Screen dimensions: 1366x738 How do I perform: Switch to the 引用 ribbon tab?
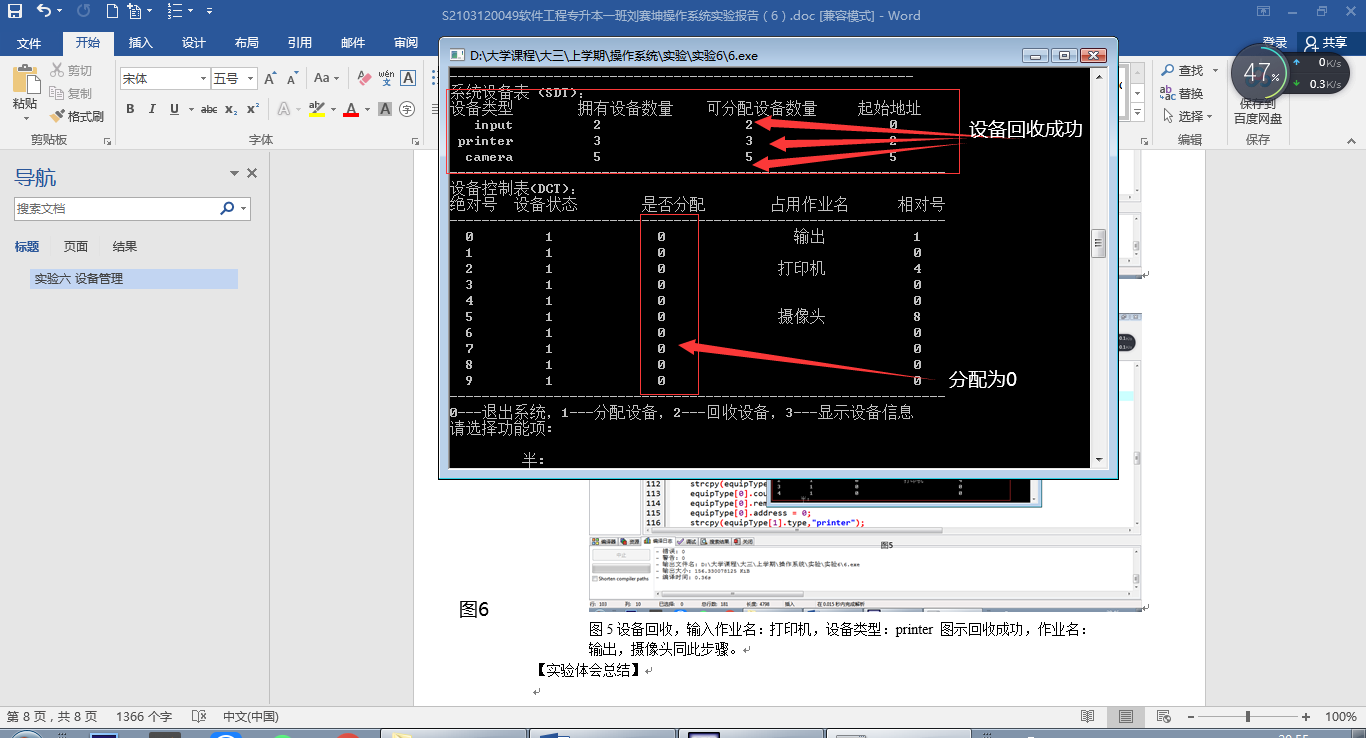299,43
